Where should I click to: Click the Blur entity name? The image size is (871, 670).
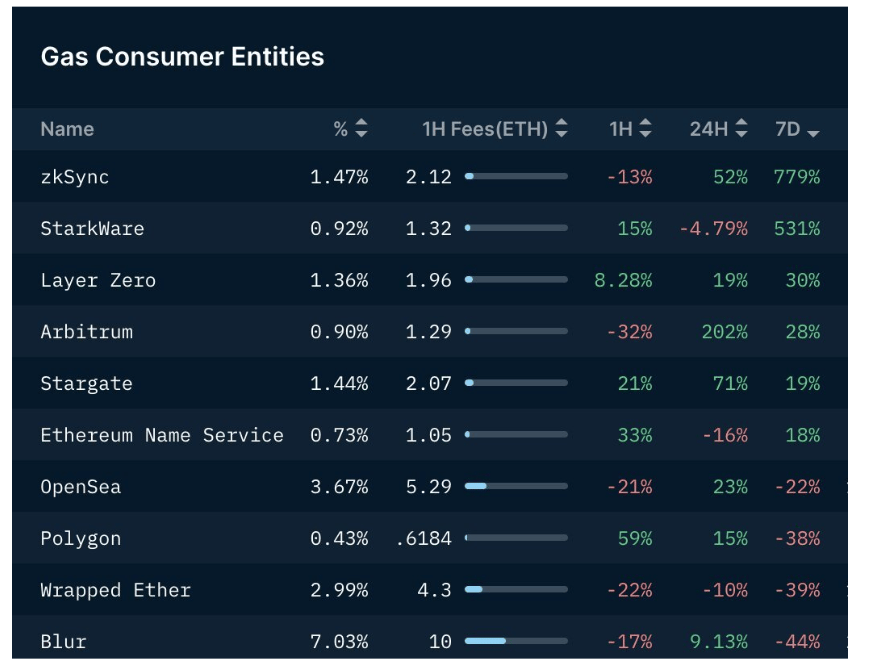(63, 641)
